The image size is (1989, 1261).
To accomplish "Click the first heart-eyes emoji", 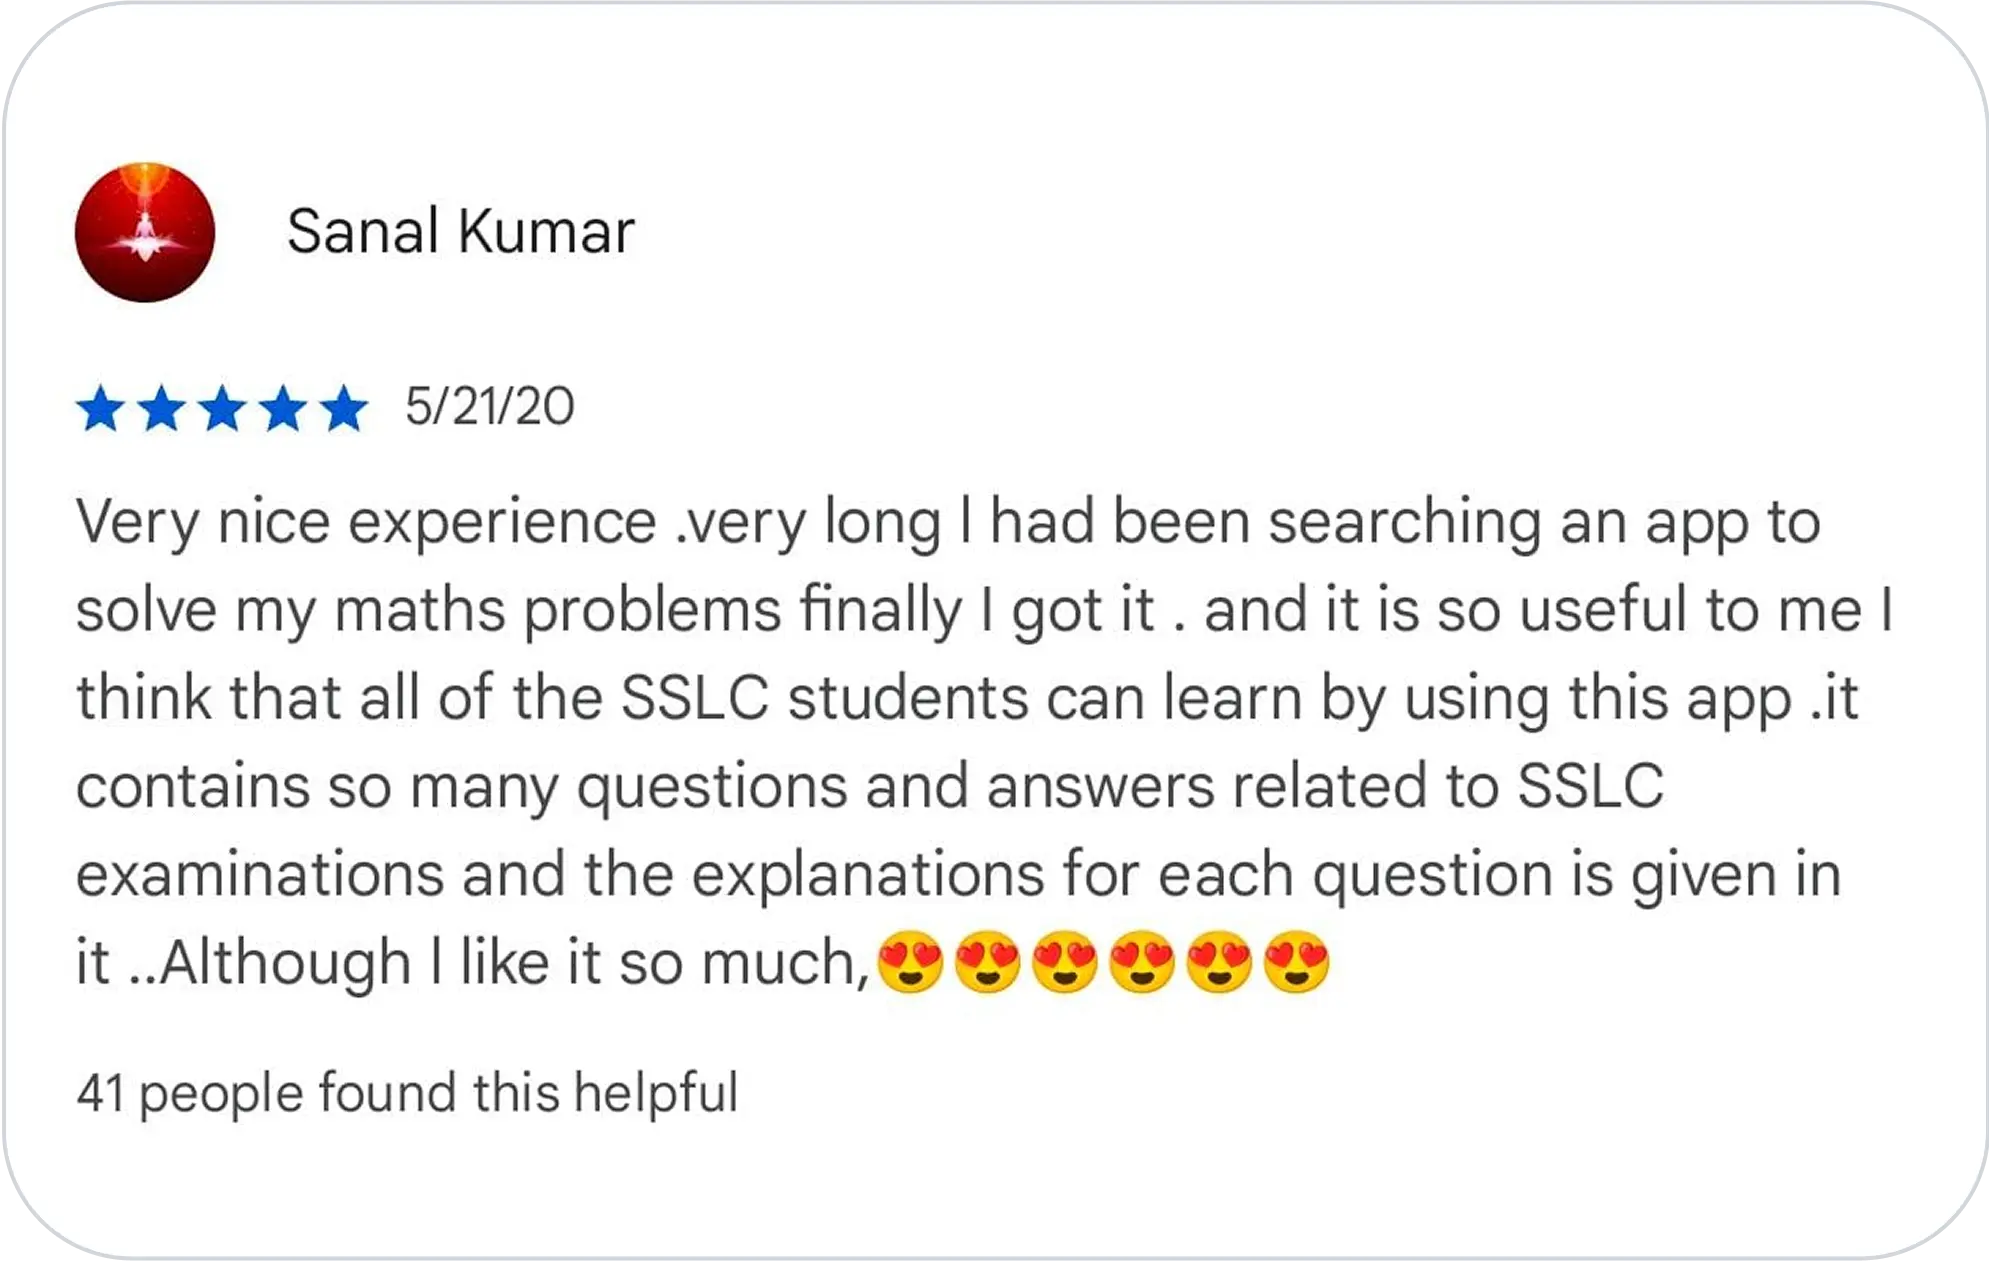I will click(909, 962).
